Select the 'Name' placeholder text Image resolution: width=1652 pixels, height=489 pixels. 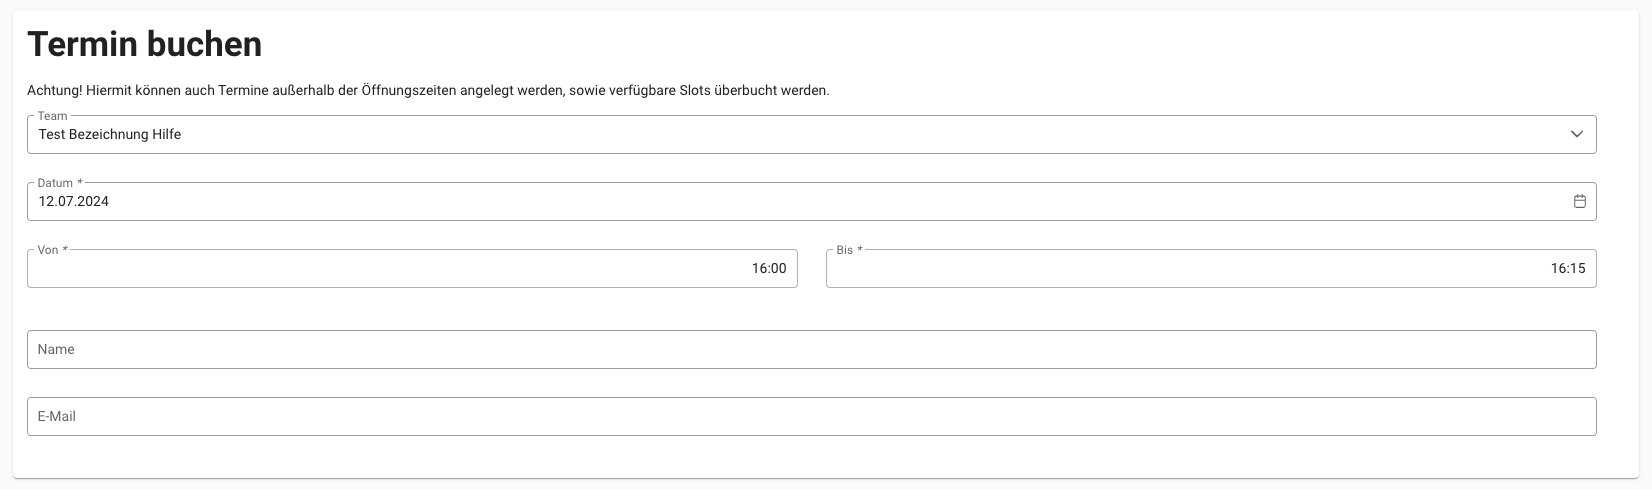pos(56,349)
